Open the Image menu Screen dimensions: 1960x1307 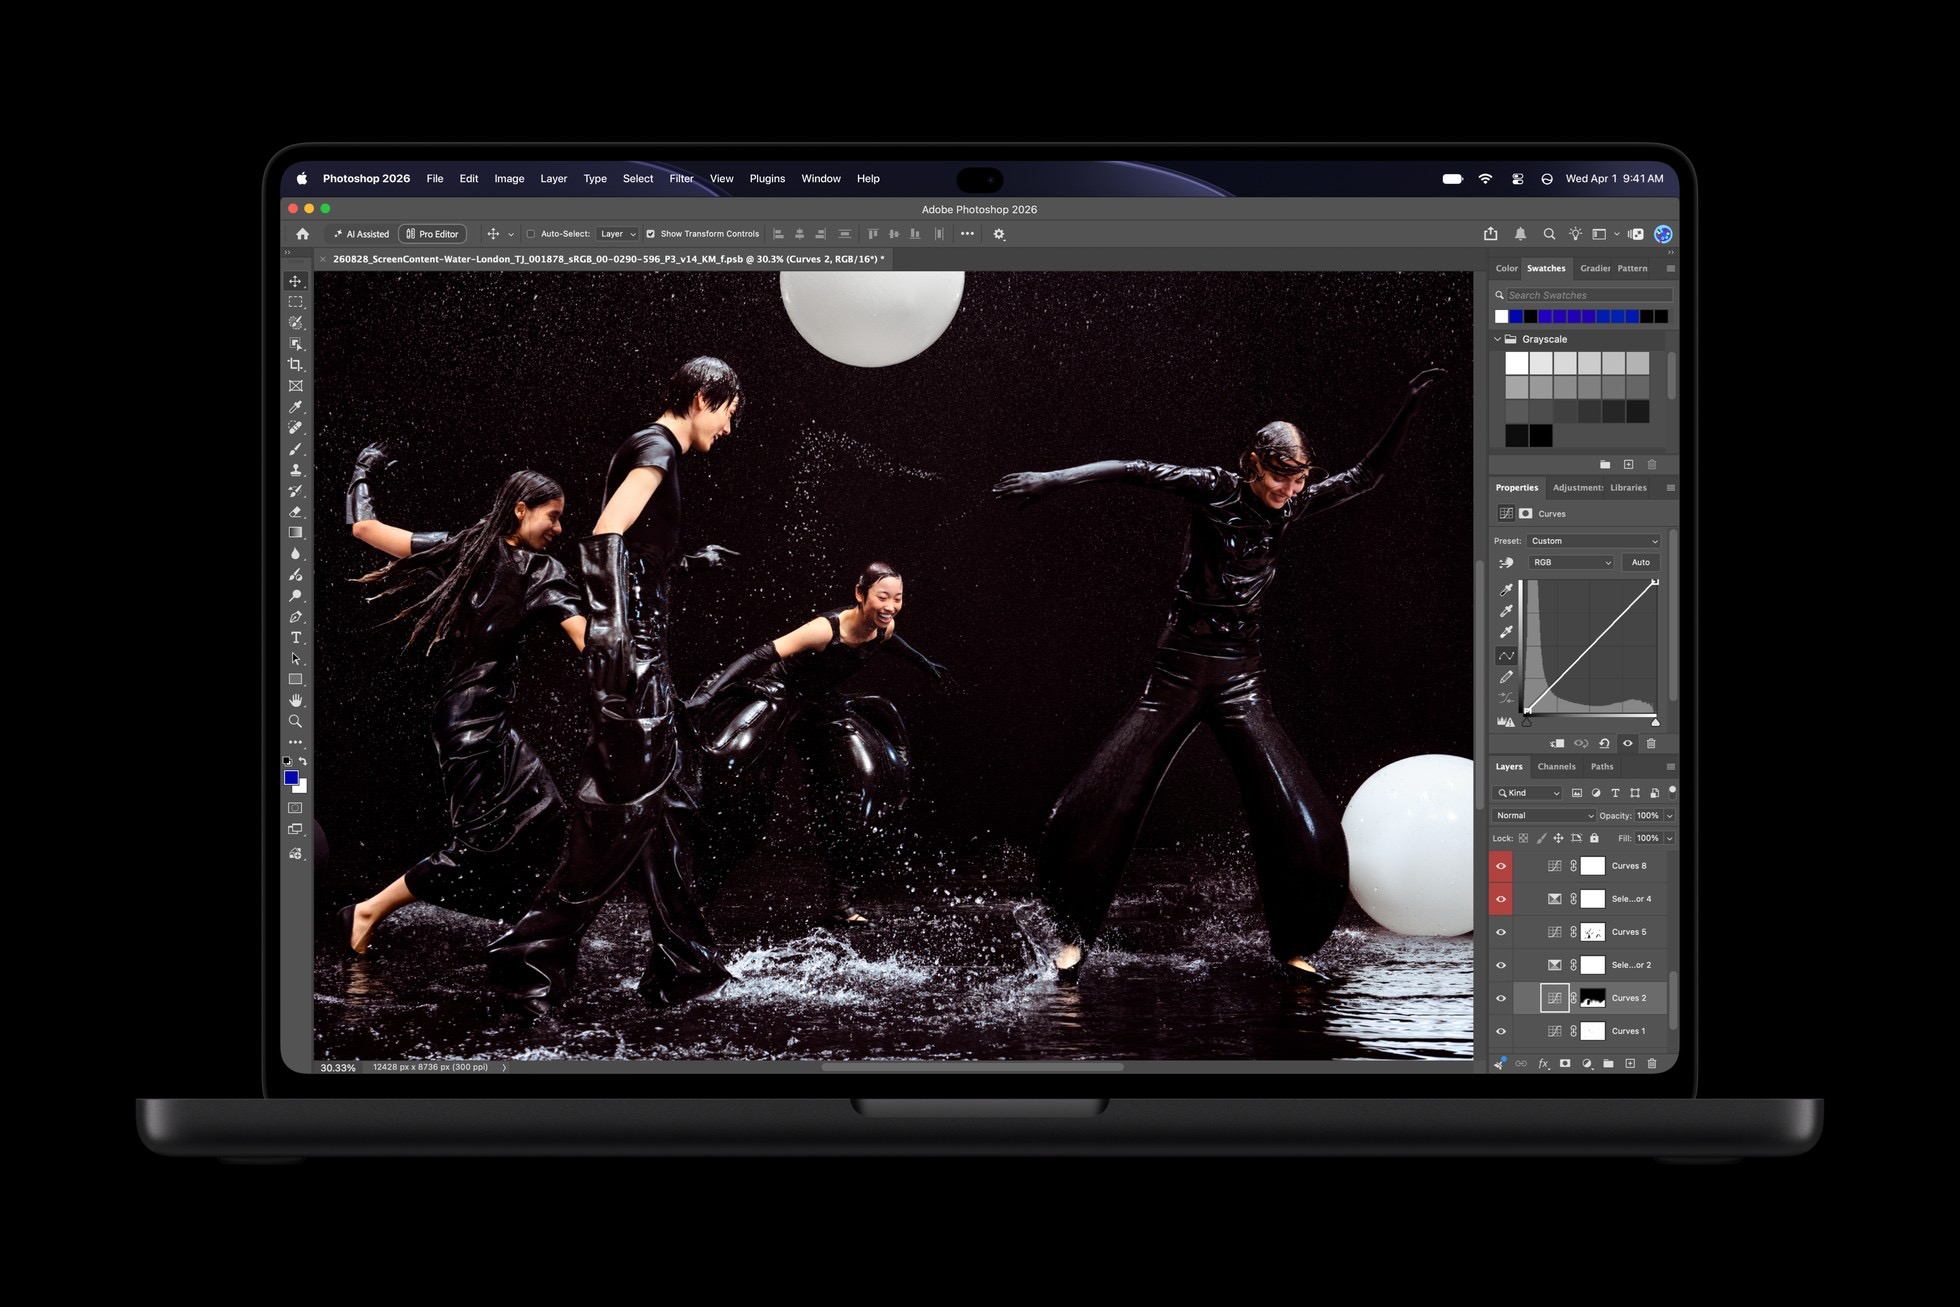point(509,179)
